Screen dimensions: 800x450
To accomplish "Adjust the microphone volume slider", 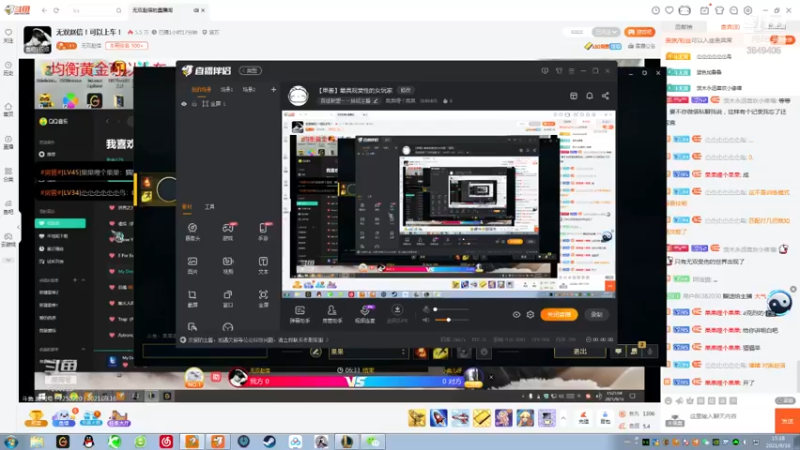I will tap(451, 309).
